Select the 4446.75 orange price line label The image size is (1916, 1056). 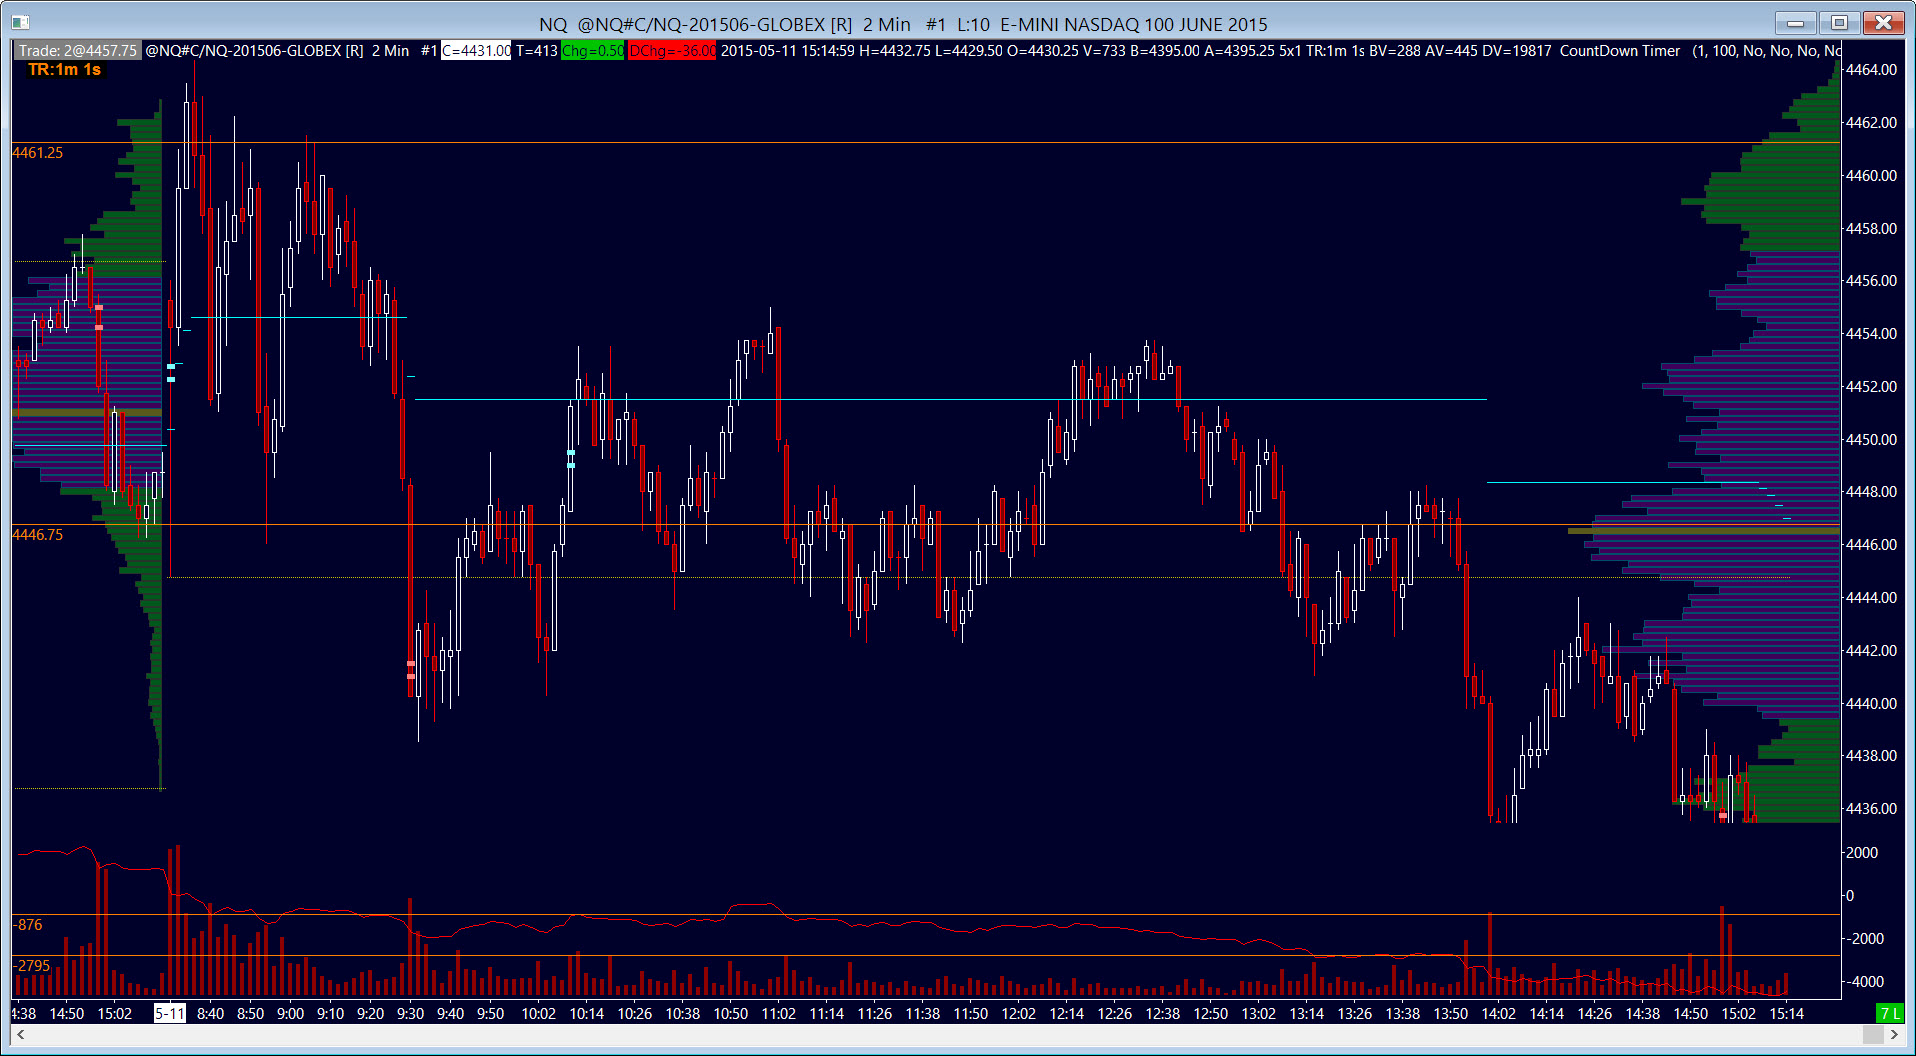coord(38,535)
